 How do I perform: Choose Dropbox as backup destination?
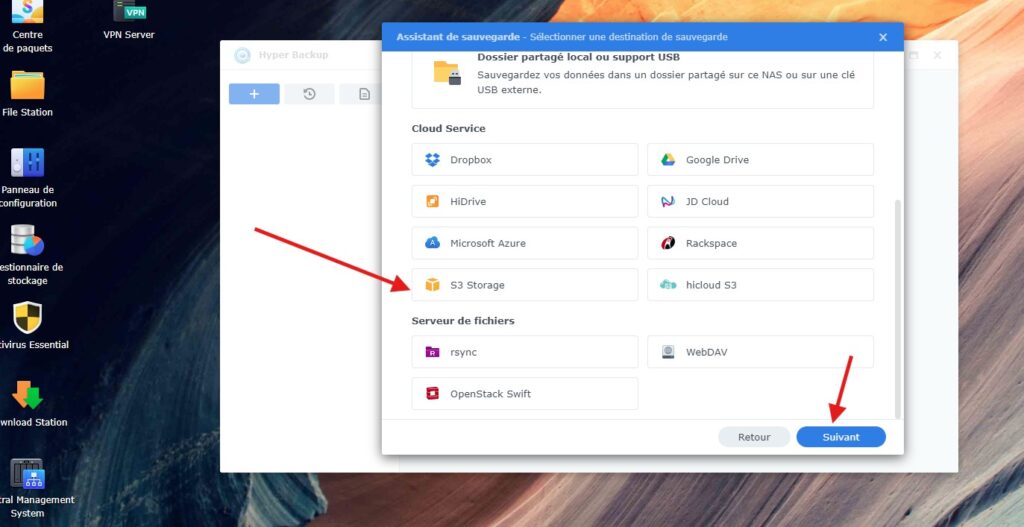[525, 159]
